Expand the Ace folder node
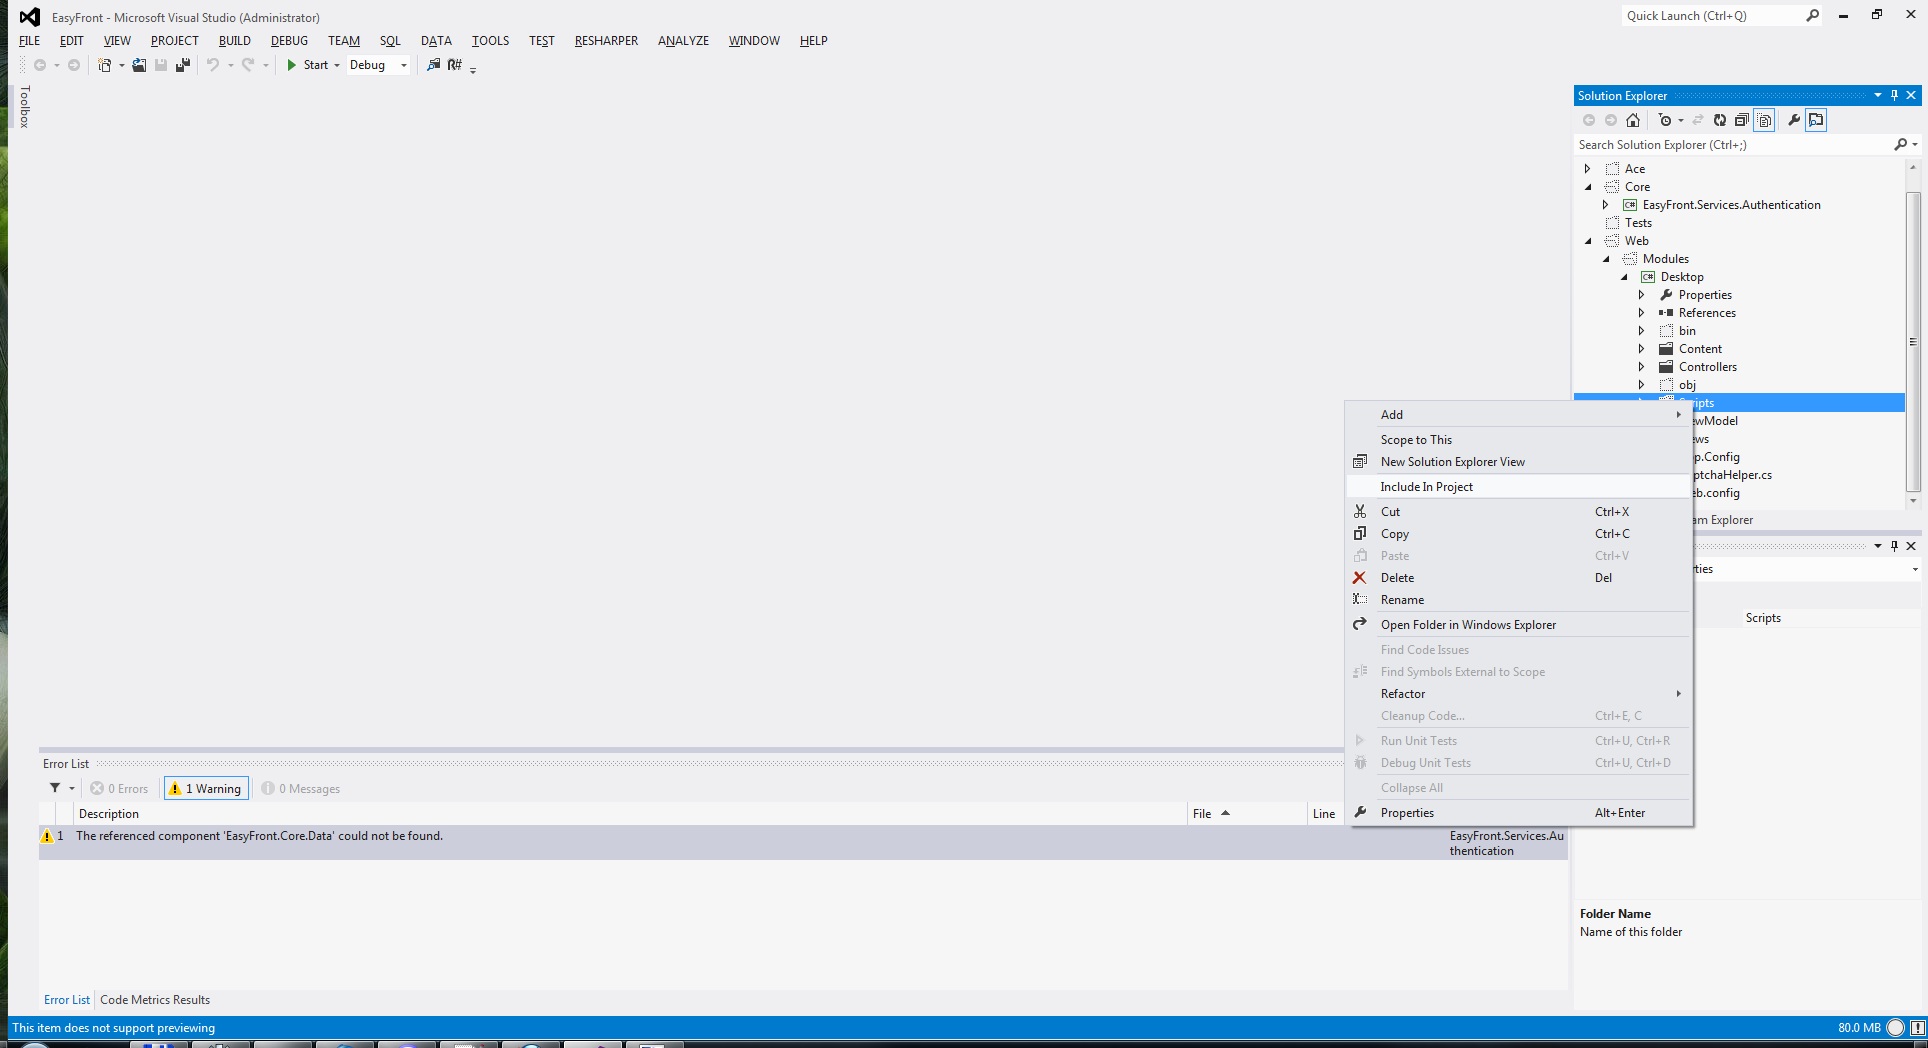The width and height of the screenshot is (1928, 1048). point(1587,169)
